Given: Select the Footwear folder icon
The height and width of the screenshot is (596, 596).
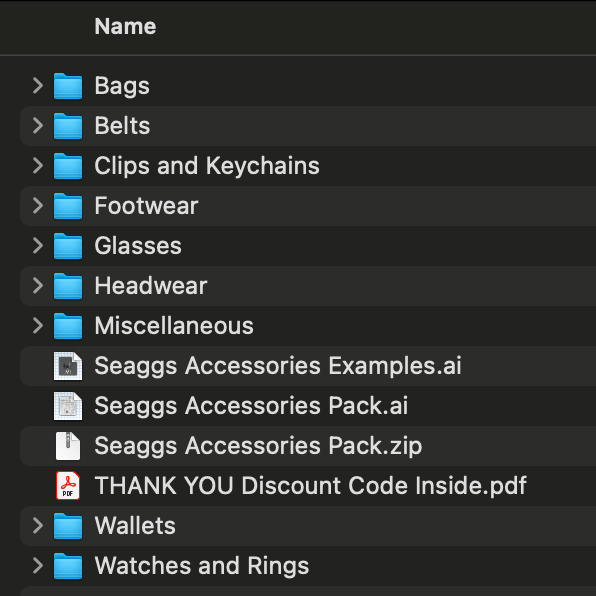Looking at the screenshot, I should pyautogui.click(x=68, y=206).
